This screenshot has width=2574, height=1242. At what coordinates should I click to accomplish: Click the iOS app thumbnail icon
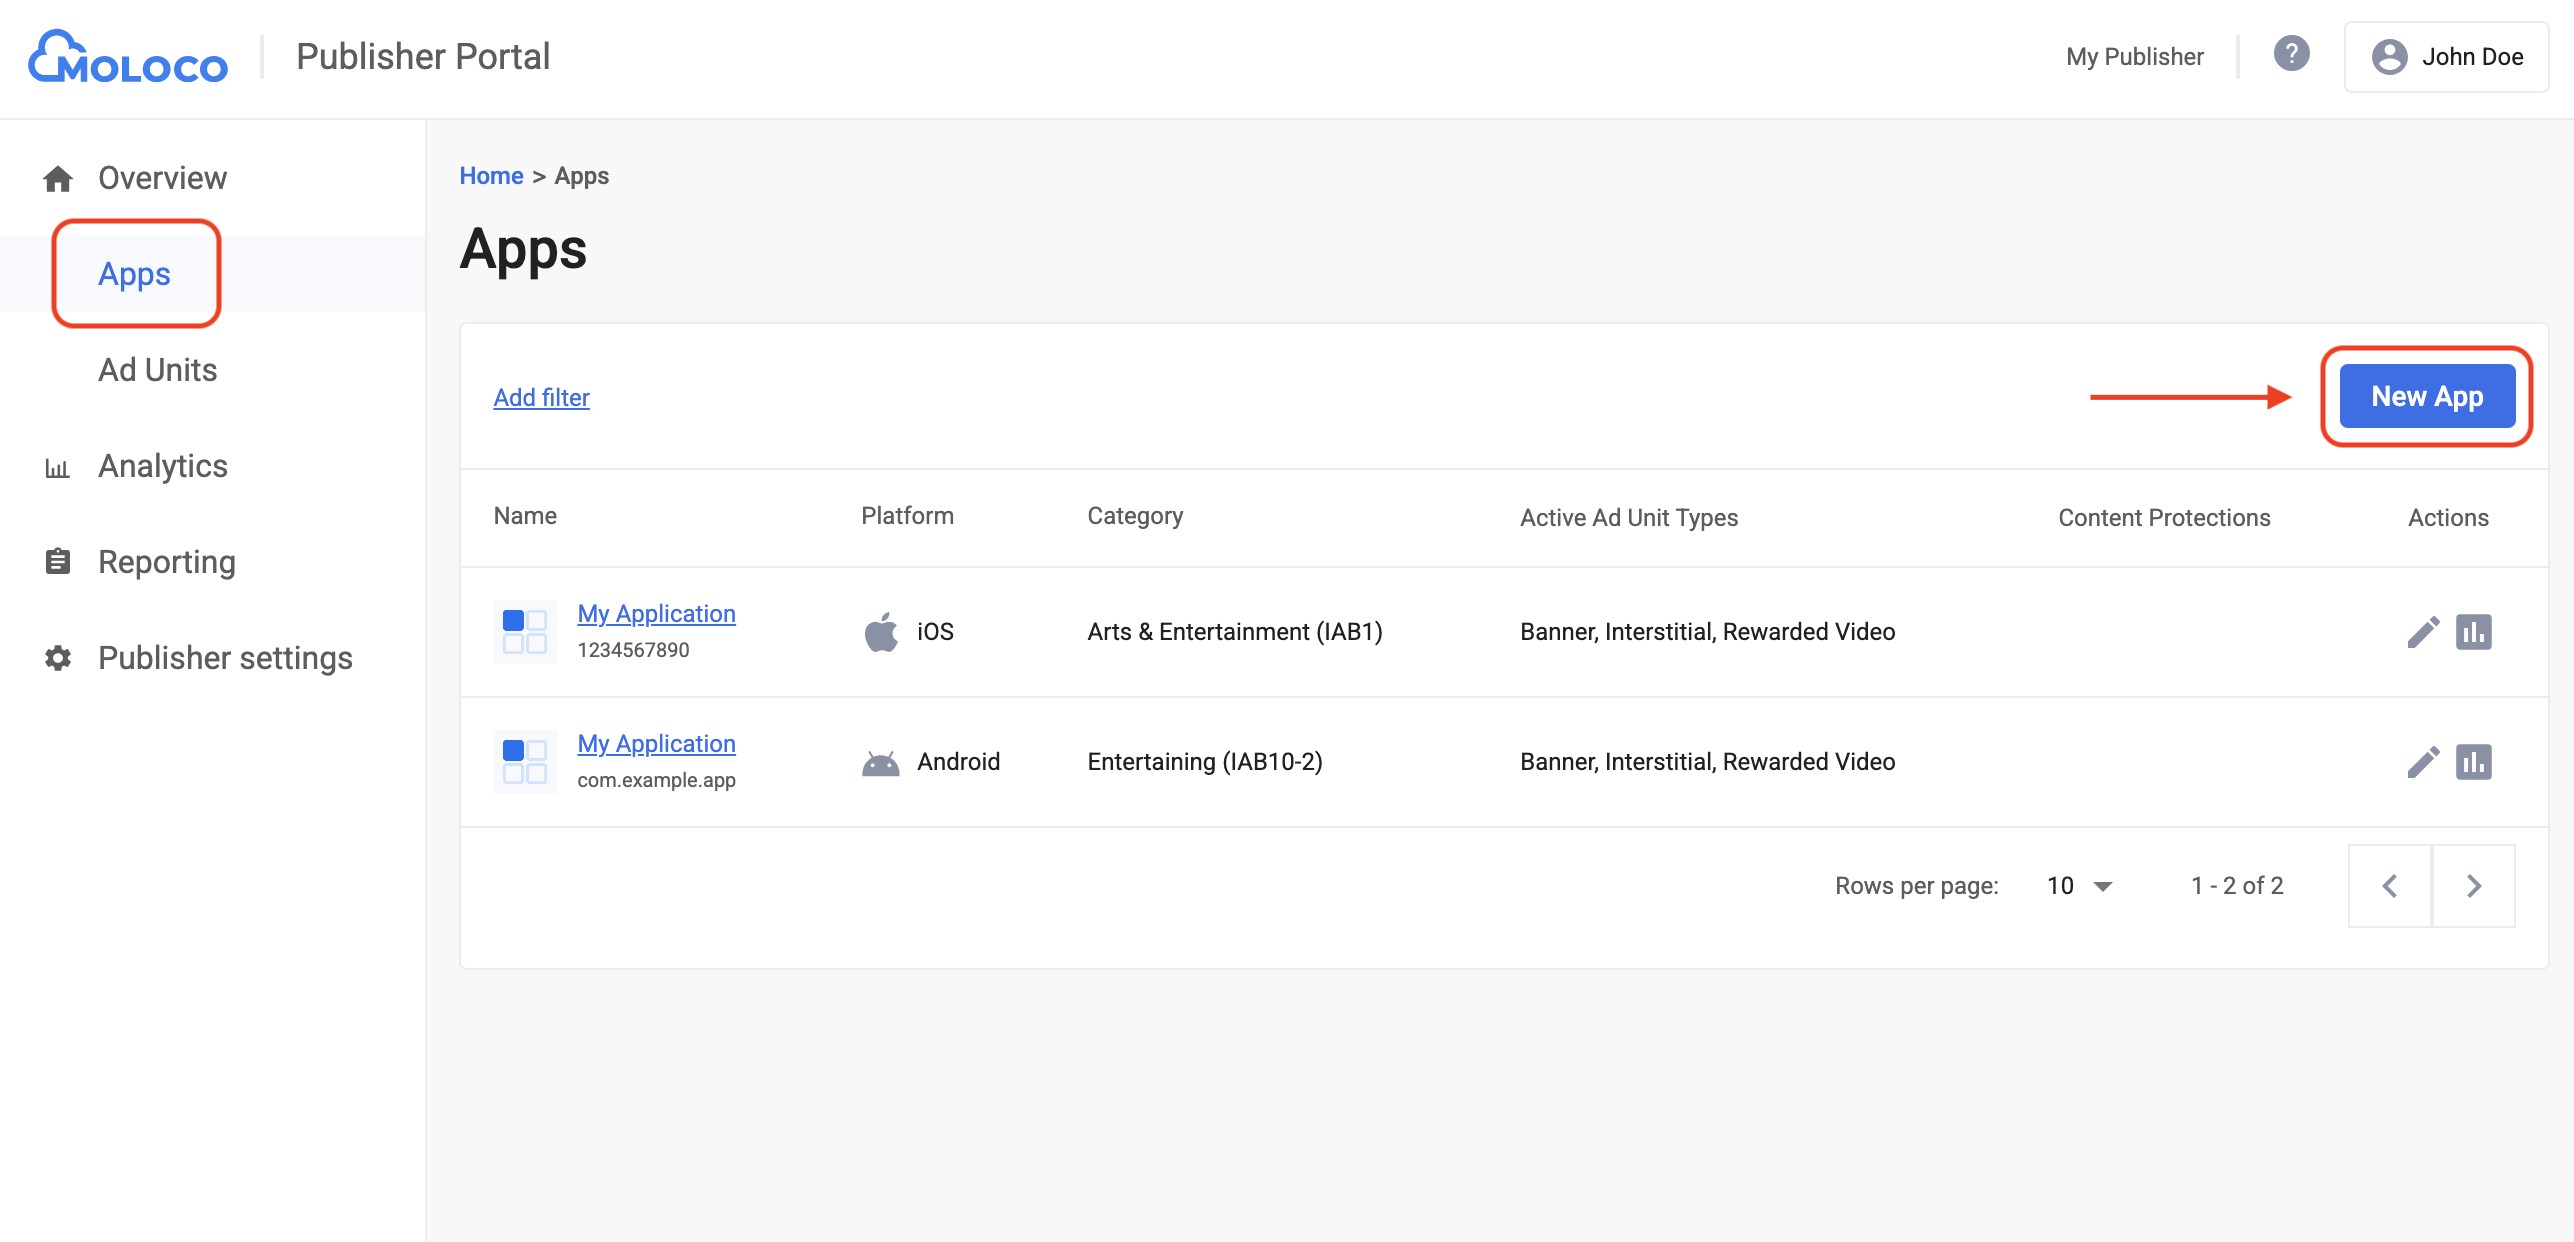525,632
